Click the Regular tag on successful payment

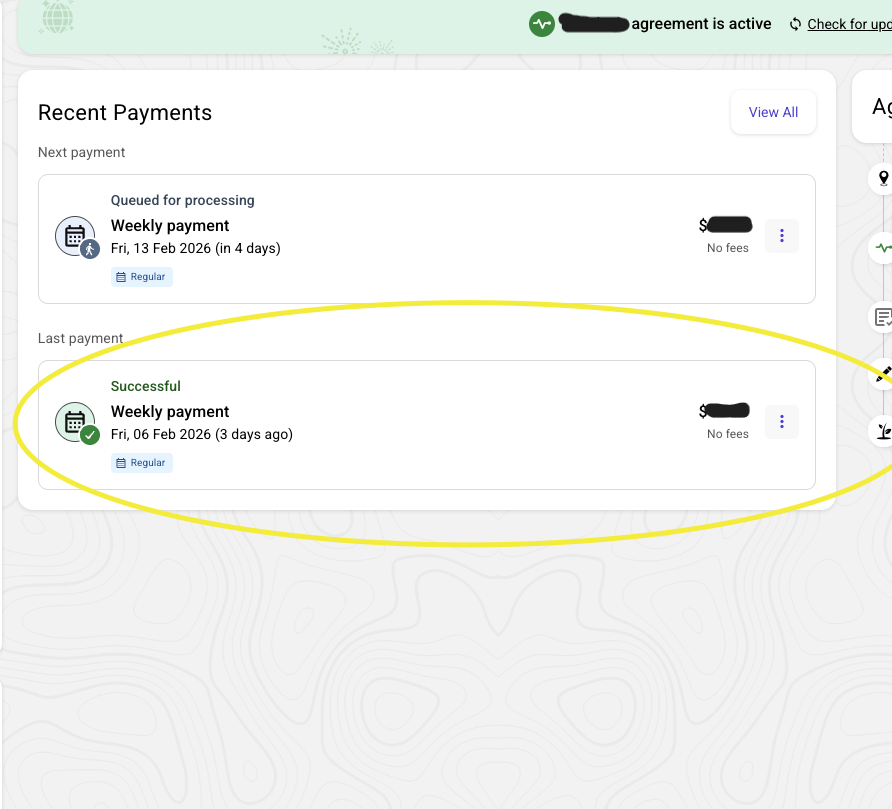pyautogui.click(x=142, y=463)
